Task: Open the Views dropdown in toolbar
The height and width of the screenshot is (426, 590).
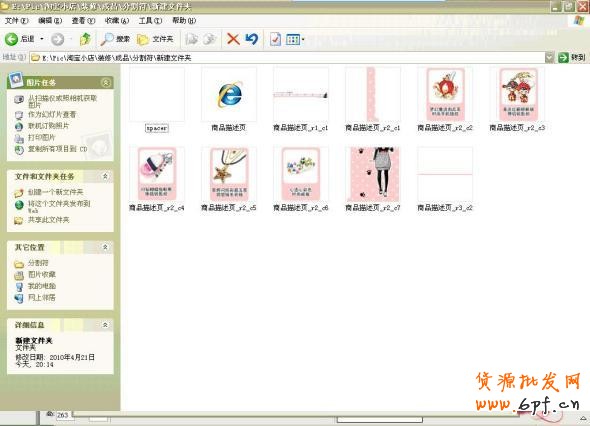Action: [295, 39]
